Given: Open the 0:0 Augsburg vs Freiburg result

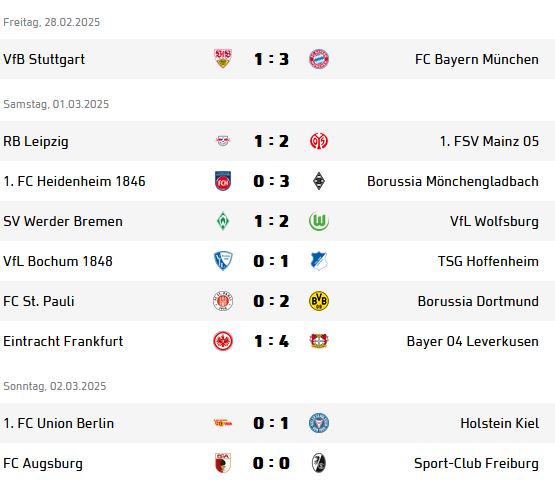Looking at the screenshot, I should click(x=271, y=463).
